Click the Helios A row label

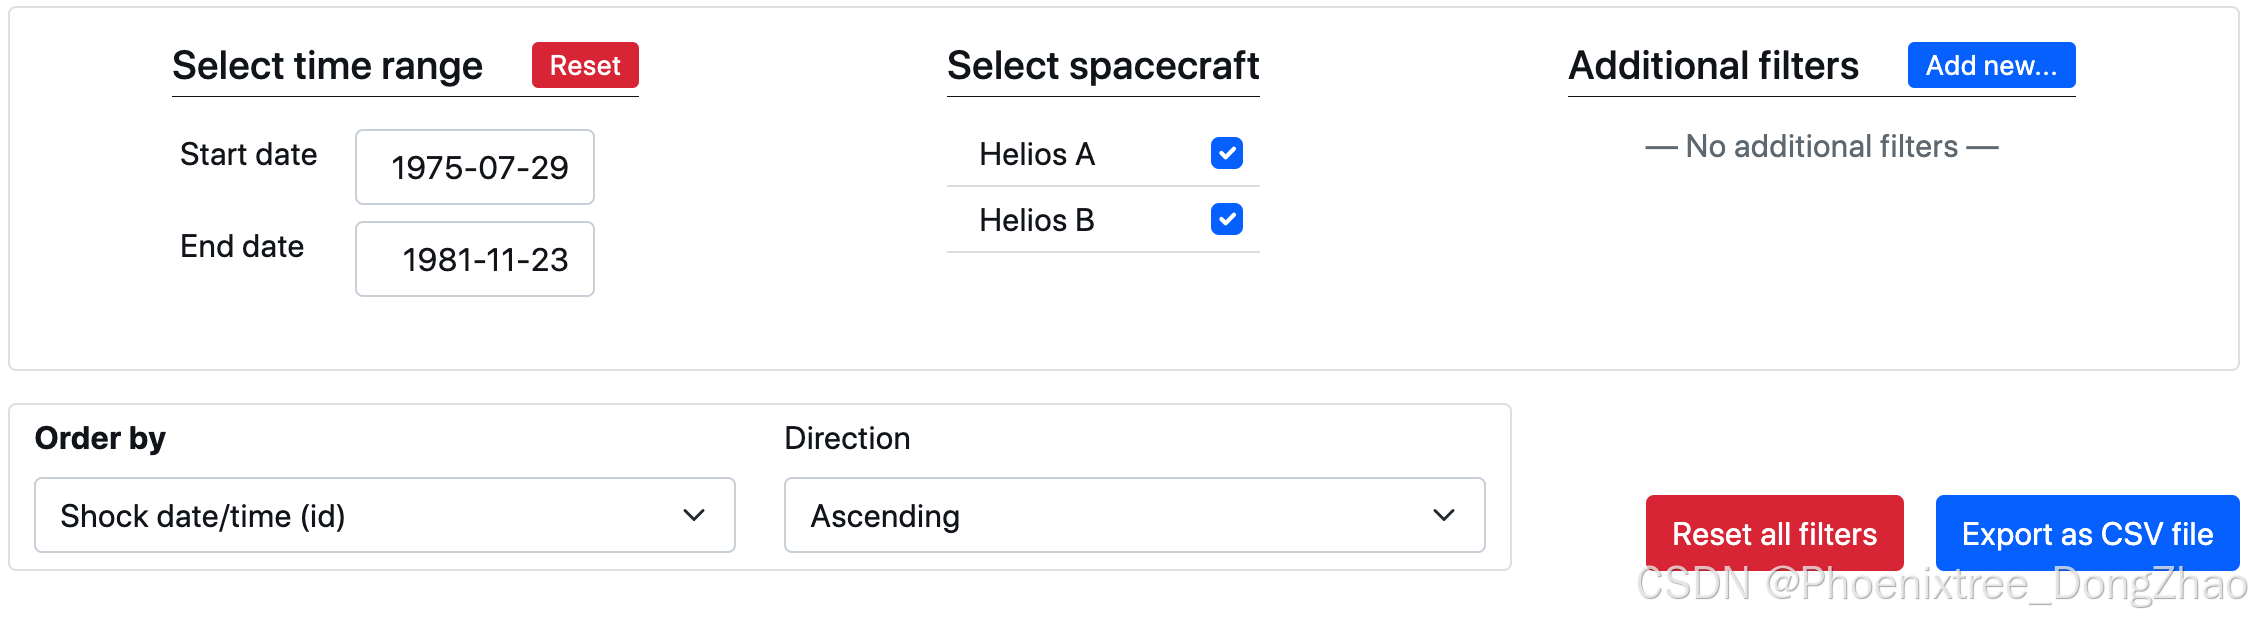[1037, 154]
